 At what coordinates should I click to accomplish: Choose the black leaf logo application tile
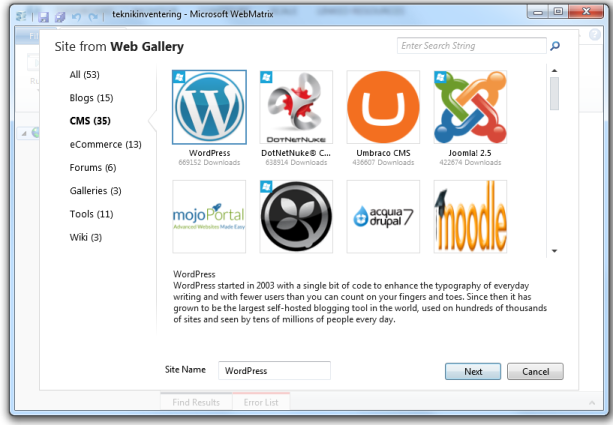coord(296,217)
